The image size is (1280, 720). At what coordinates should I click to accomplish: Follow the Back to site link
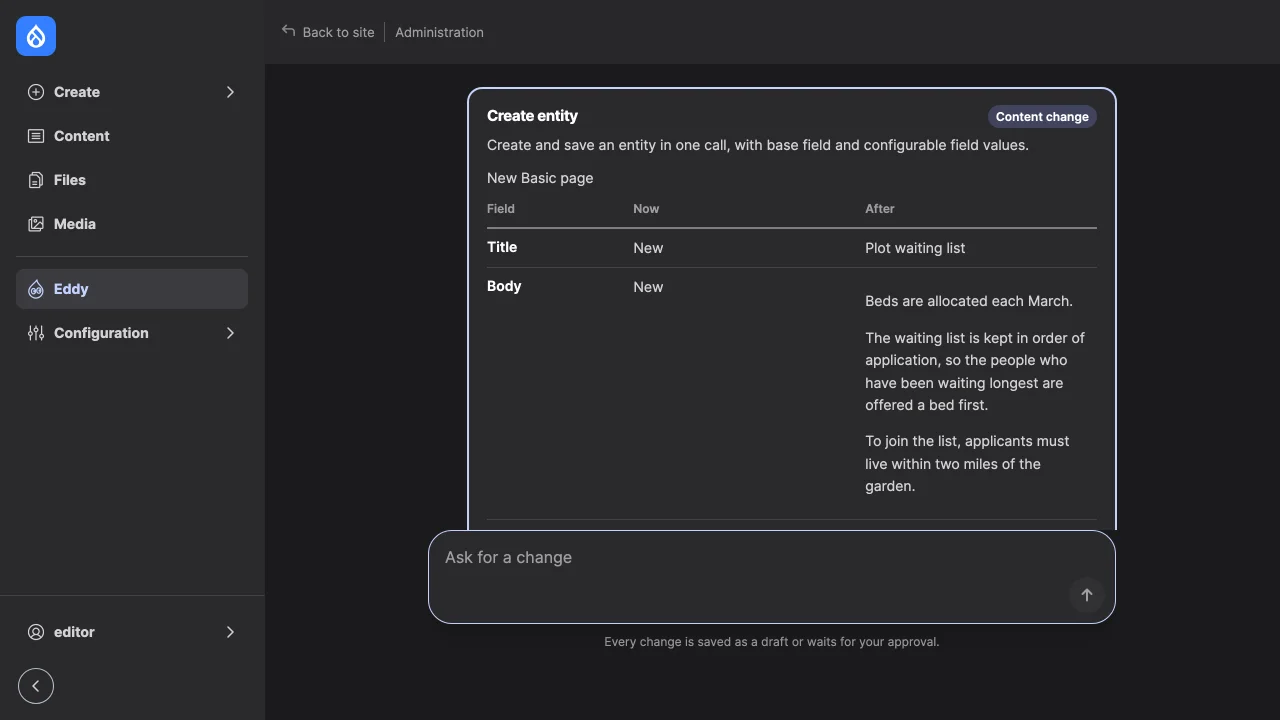pyautogui.click(x=328, y=32)
